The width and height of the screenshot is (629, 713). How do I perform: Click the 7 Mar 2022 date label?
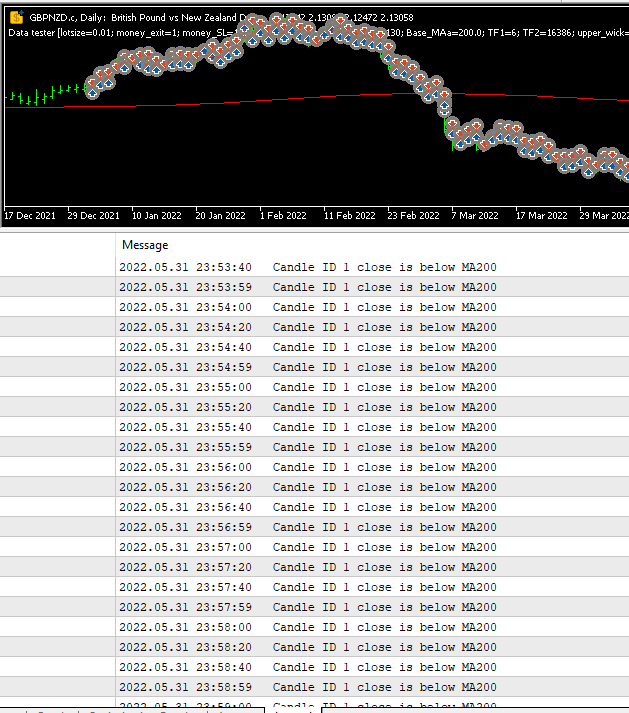pyautogui.click(x=475, y=216)
